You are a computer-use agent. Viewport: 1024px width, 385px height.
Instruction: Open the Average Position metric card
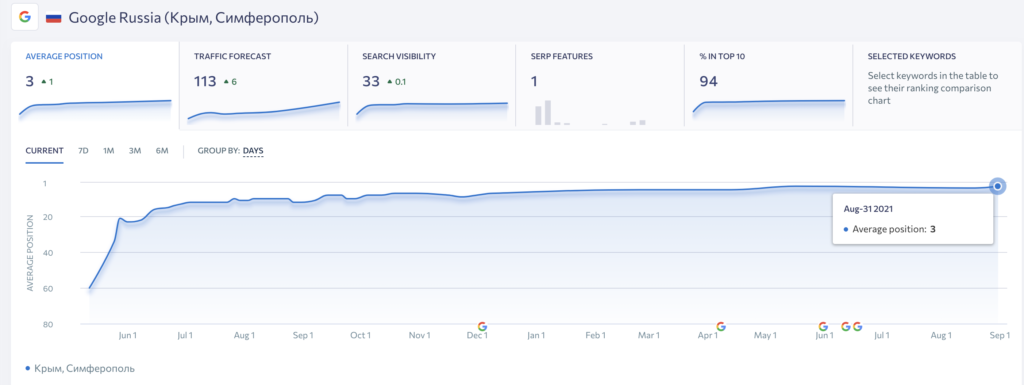(95, 85)
